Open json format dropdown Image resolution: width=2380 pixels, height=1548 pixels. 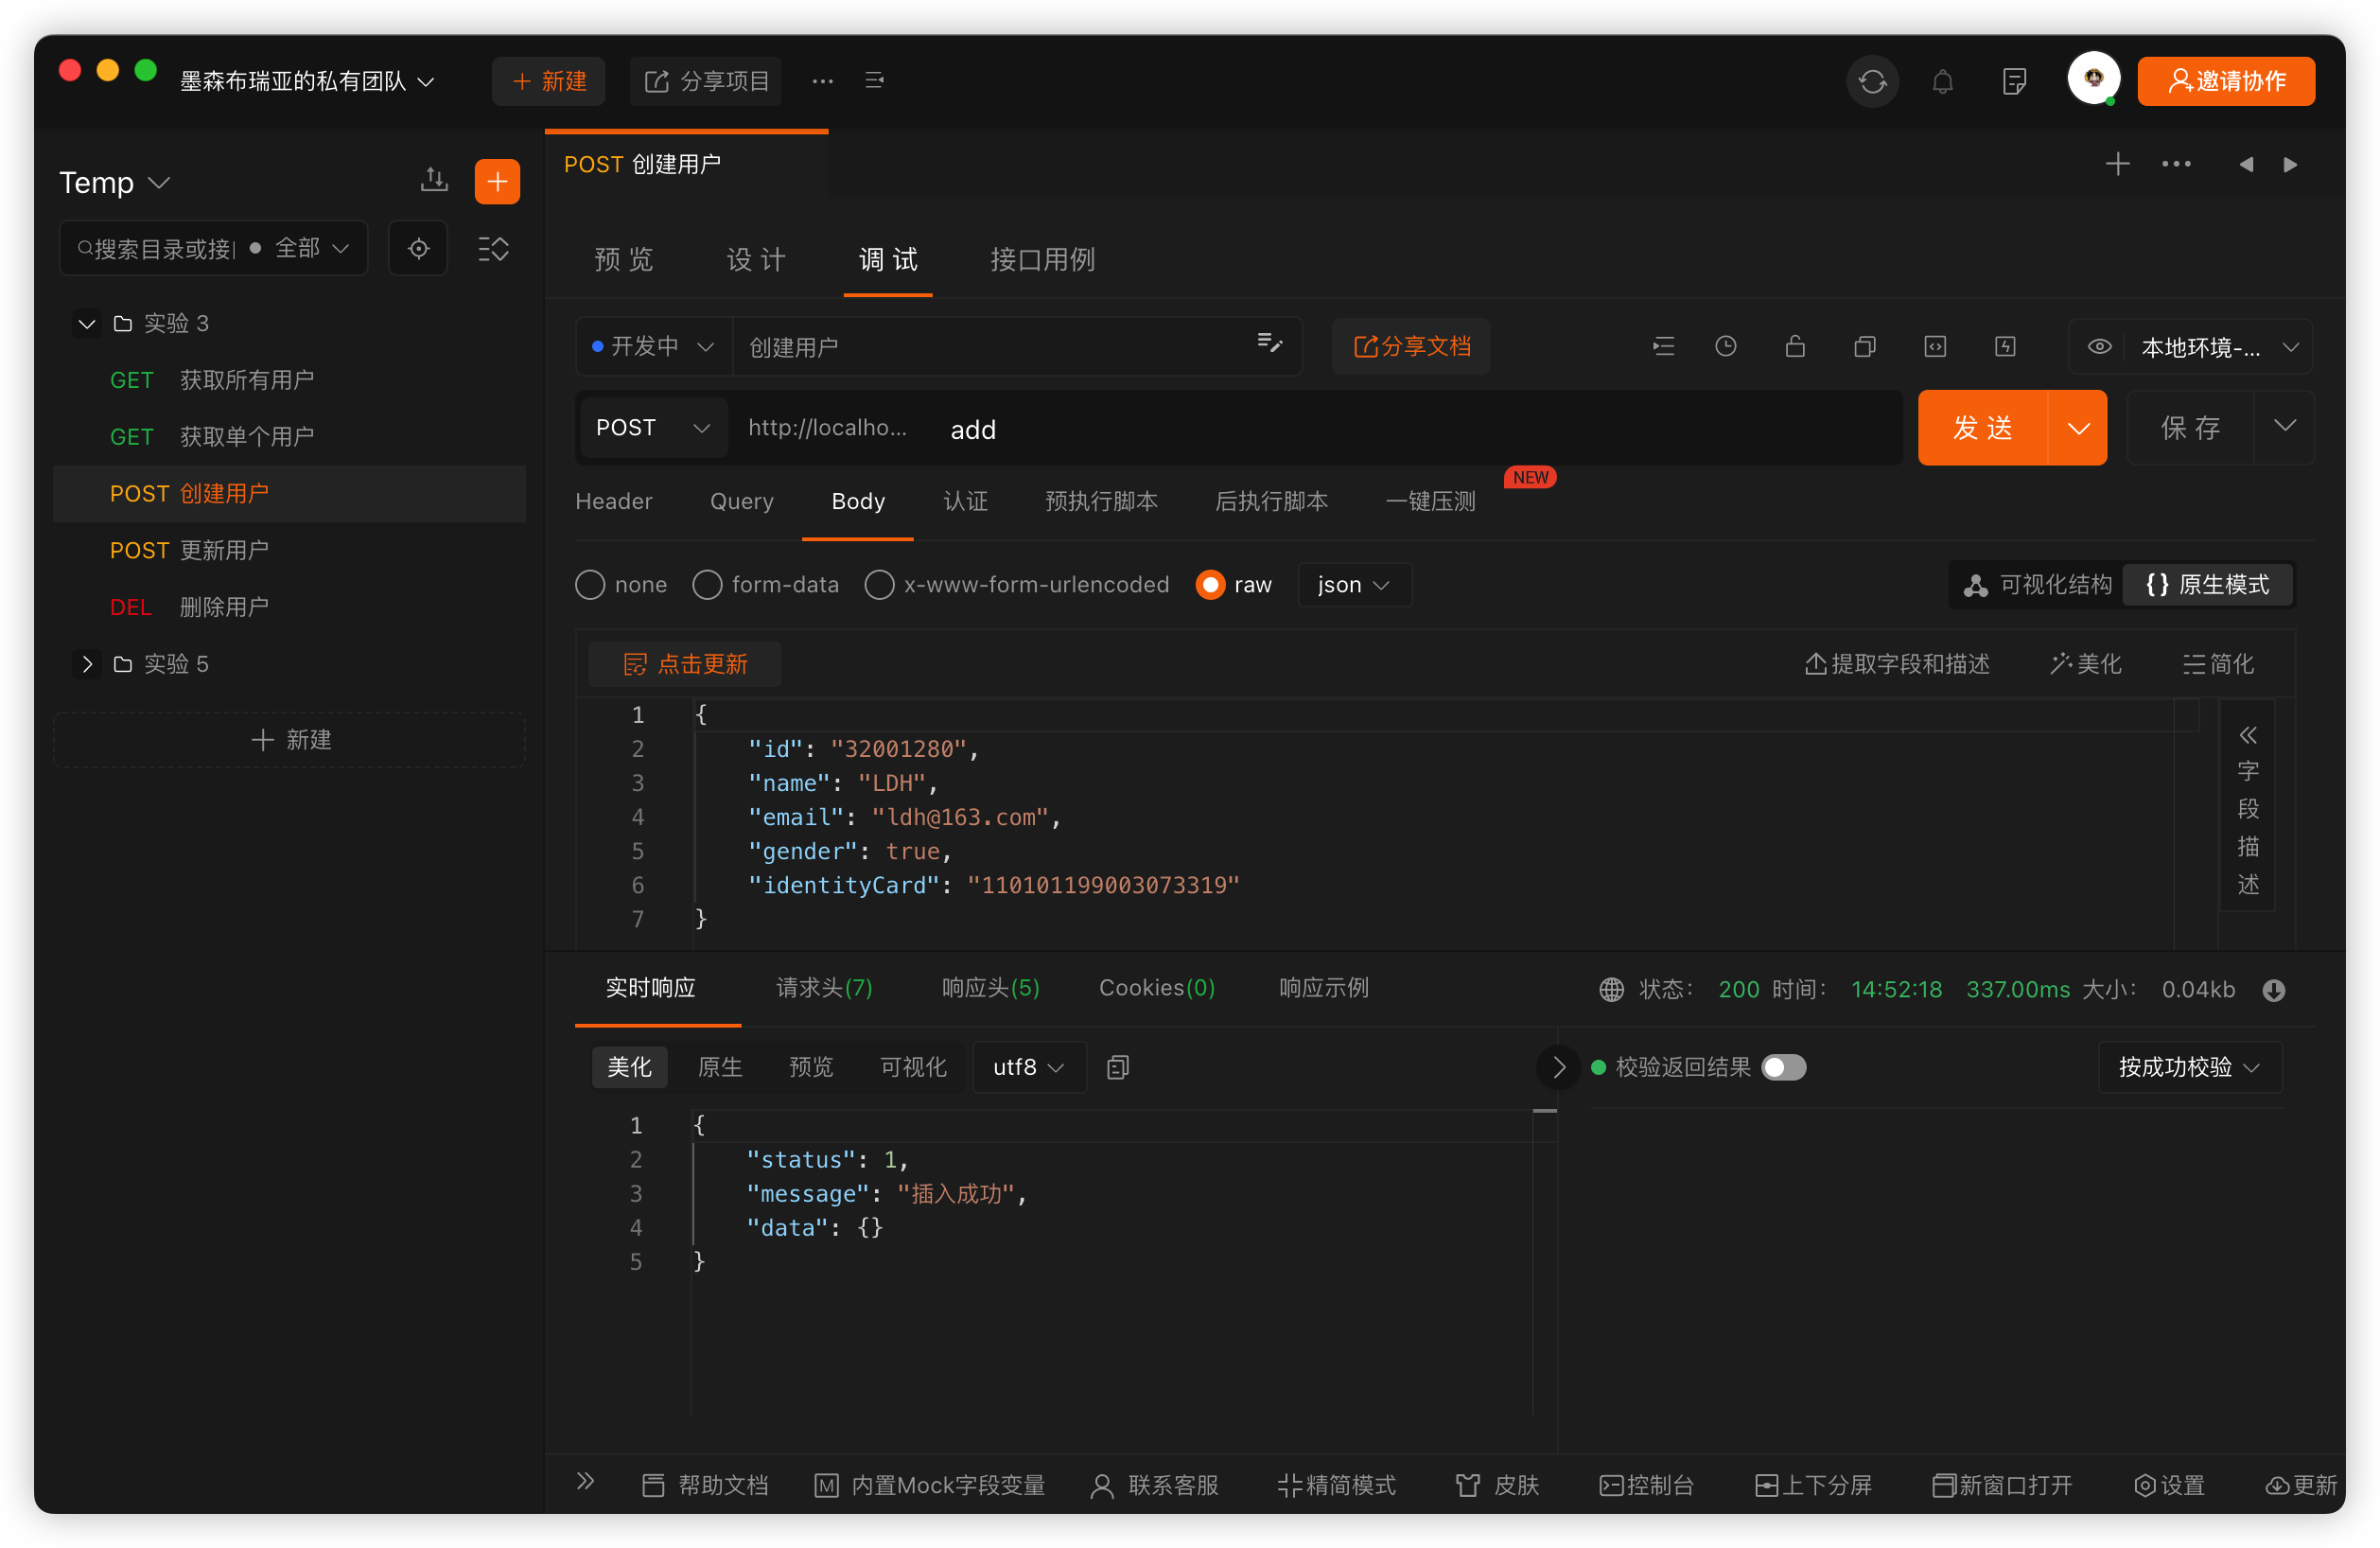1354,585
